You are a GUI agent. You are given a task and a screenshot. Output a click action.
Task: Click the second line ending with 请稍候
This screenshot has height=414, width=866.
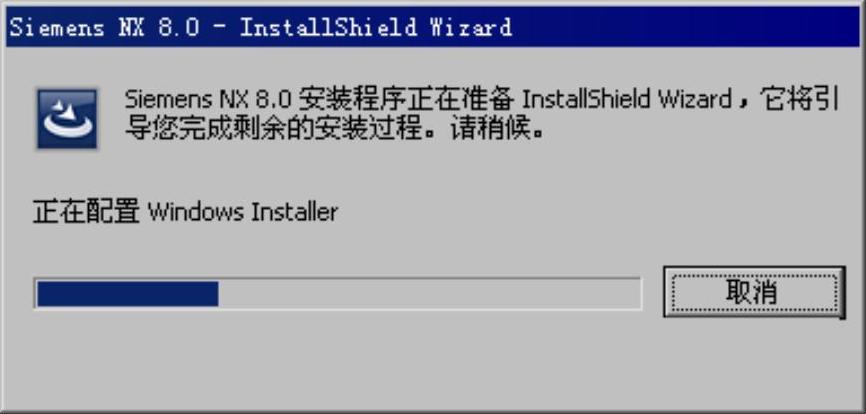pos(334,129)
